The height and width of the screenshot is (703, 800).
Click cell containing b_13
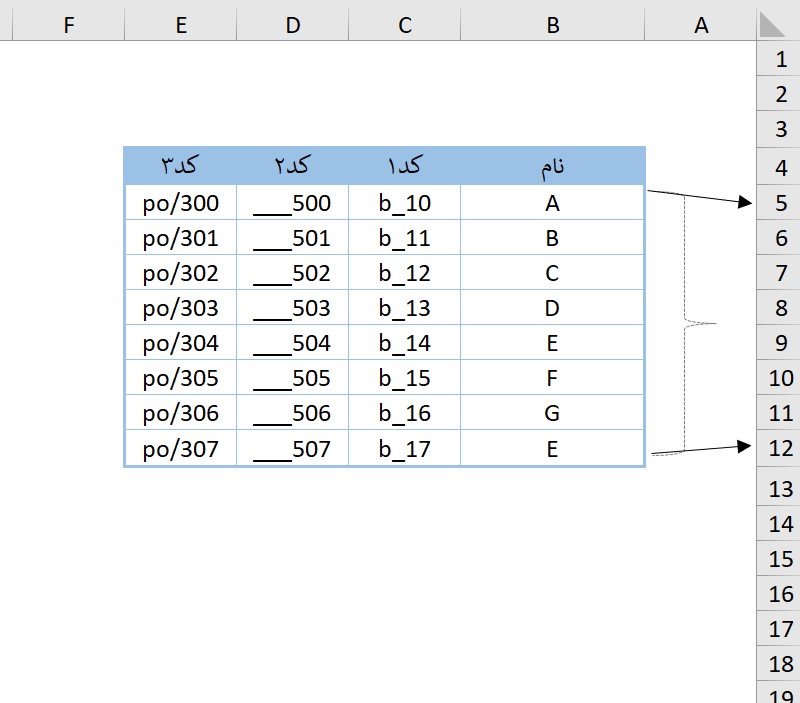[x=404, y=308]
